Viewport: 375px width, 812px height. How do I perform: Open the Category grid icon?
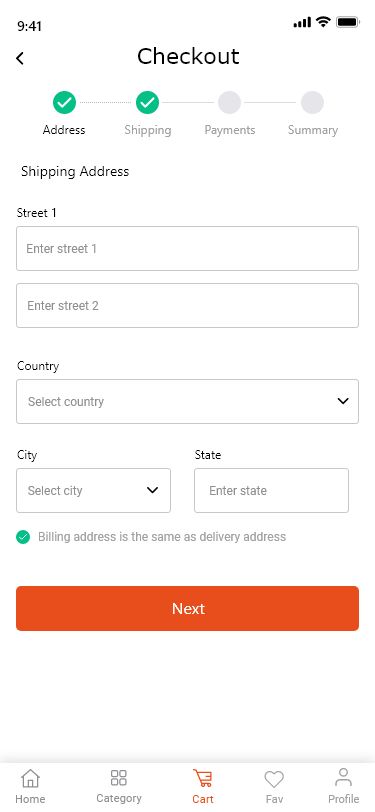(119, 777)
